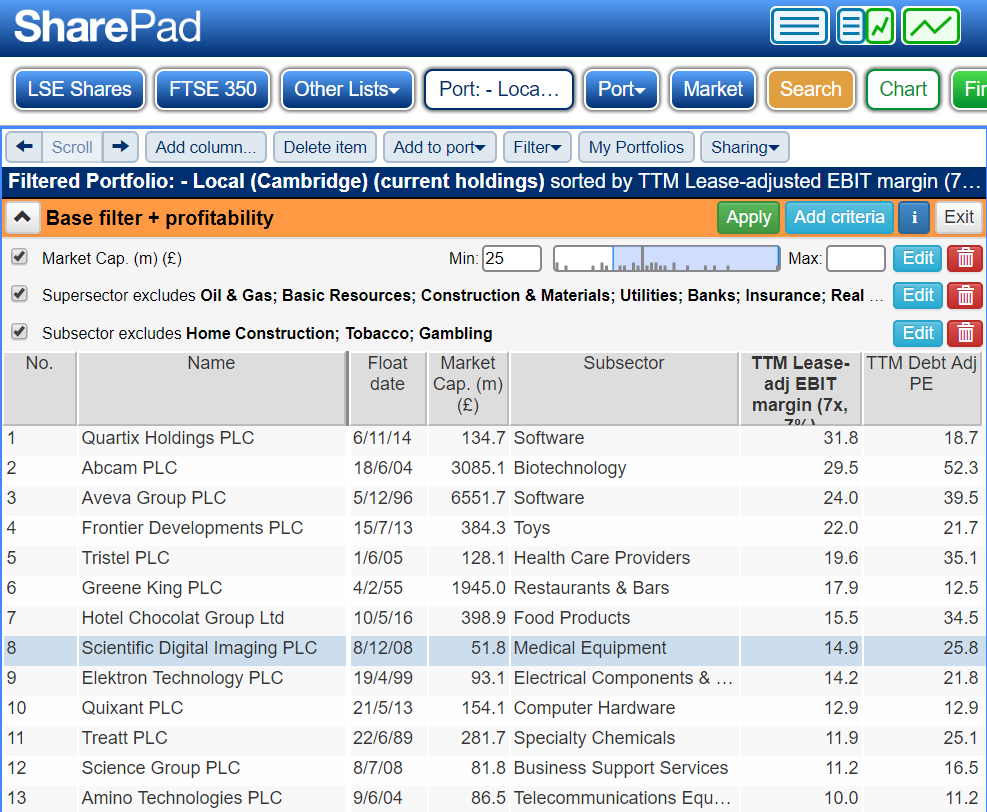Click the Market Cap Min input field
Image resolution: width=987 pixels, height=812 pixels.
pyautogui.click(x=512, y=259)
